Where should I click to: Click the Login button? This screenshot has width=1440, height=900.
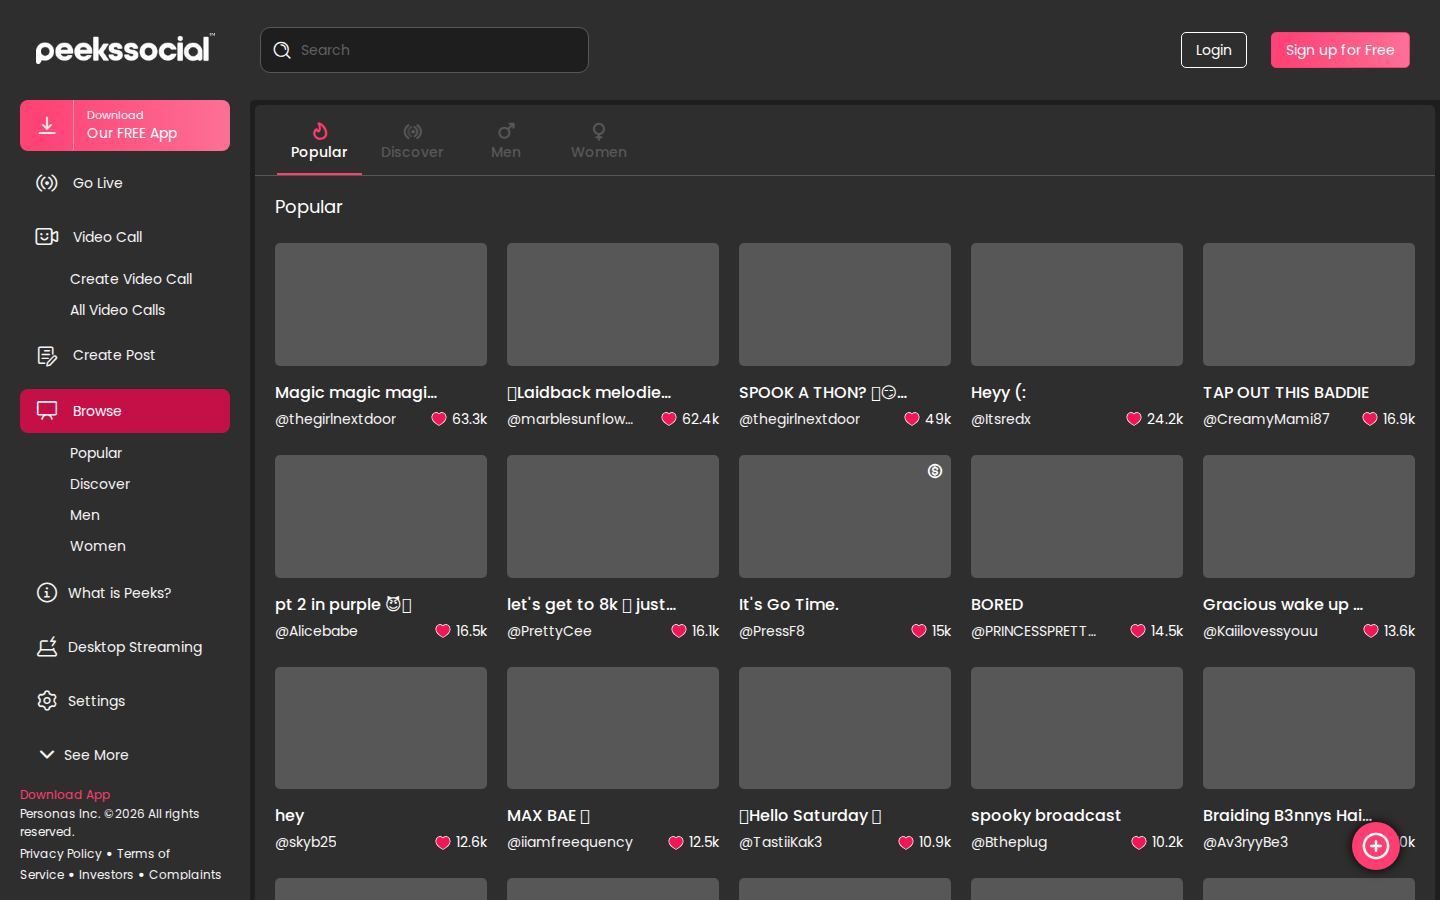[x=1214, y=50]
